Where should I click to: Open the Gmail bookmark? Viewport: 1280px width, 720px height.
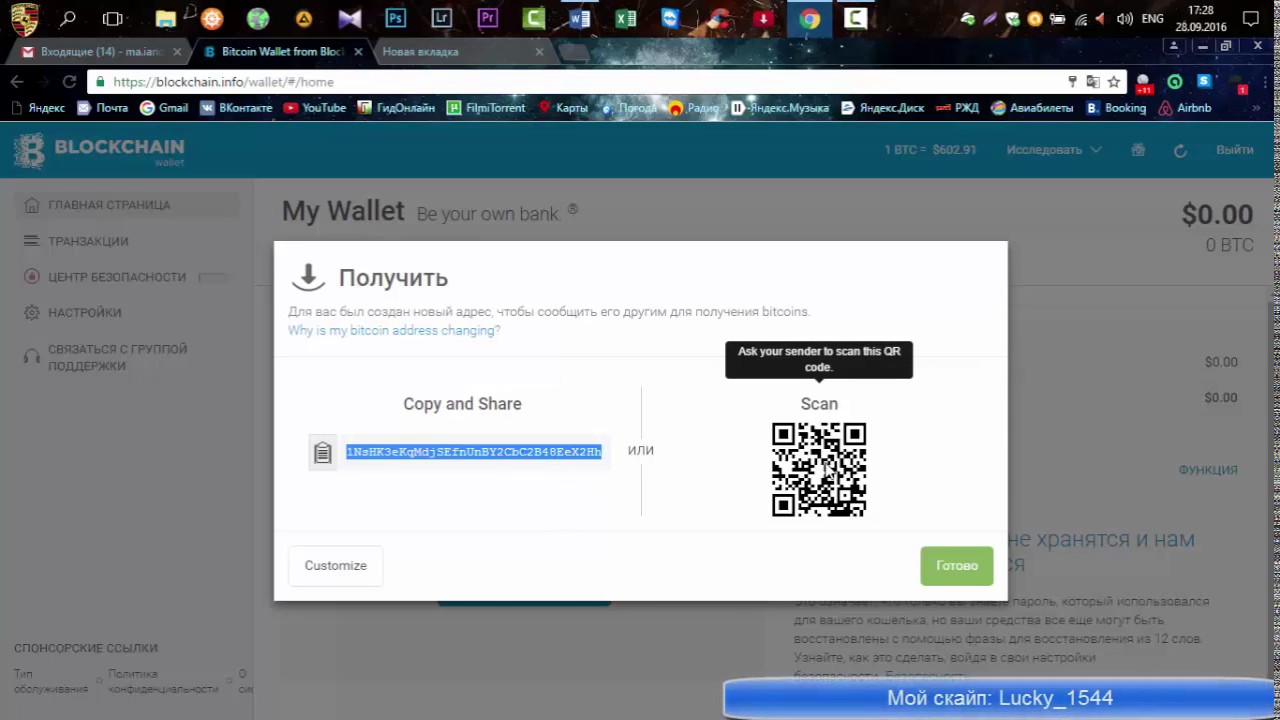point(164,108)
